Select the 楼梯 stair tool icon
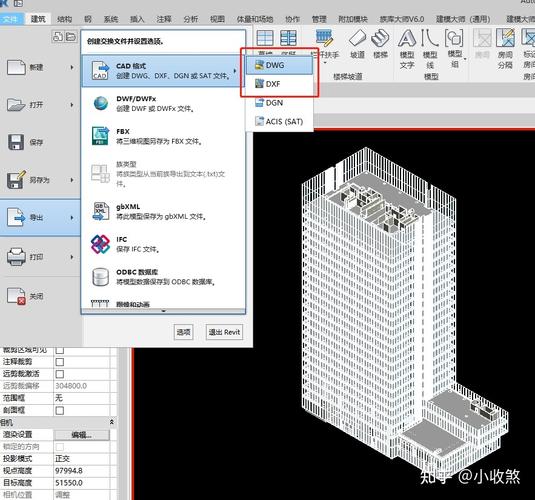The height and width of the screenshot is (500, 535). point(380,38)
